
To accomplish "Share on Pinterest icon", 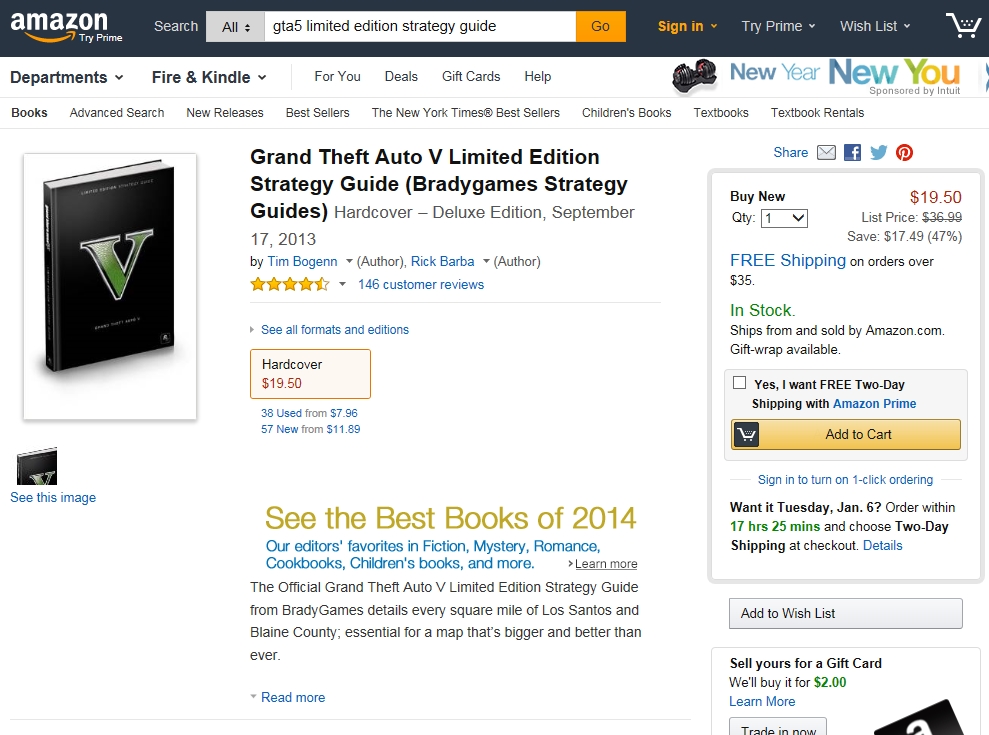I will 904,153.
